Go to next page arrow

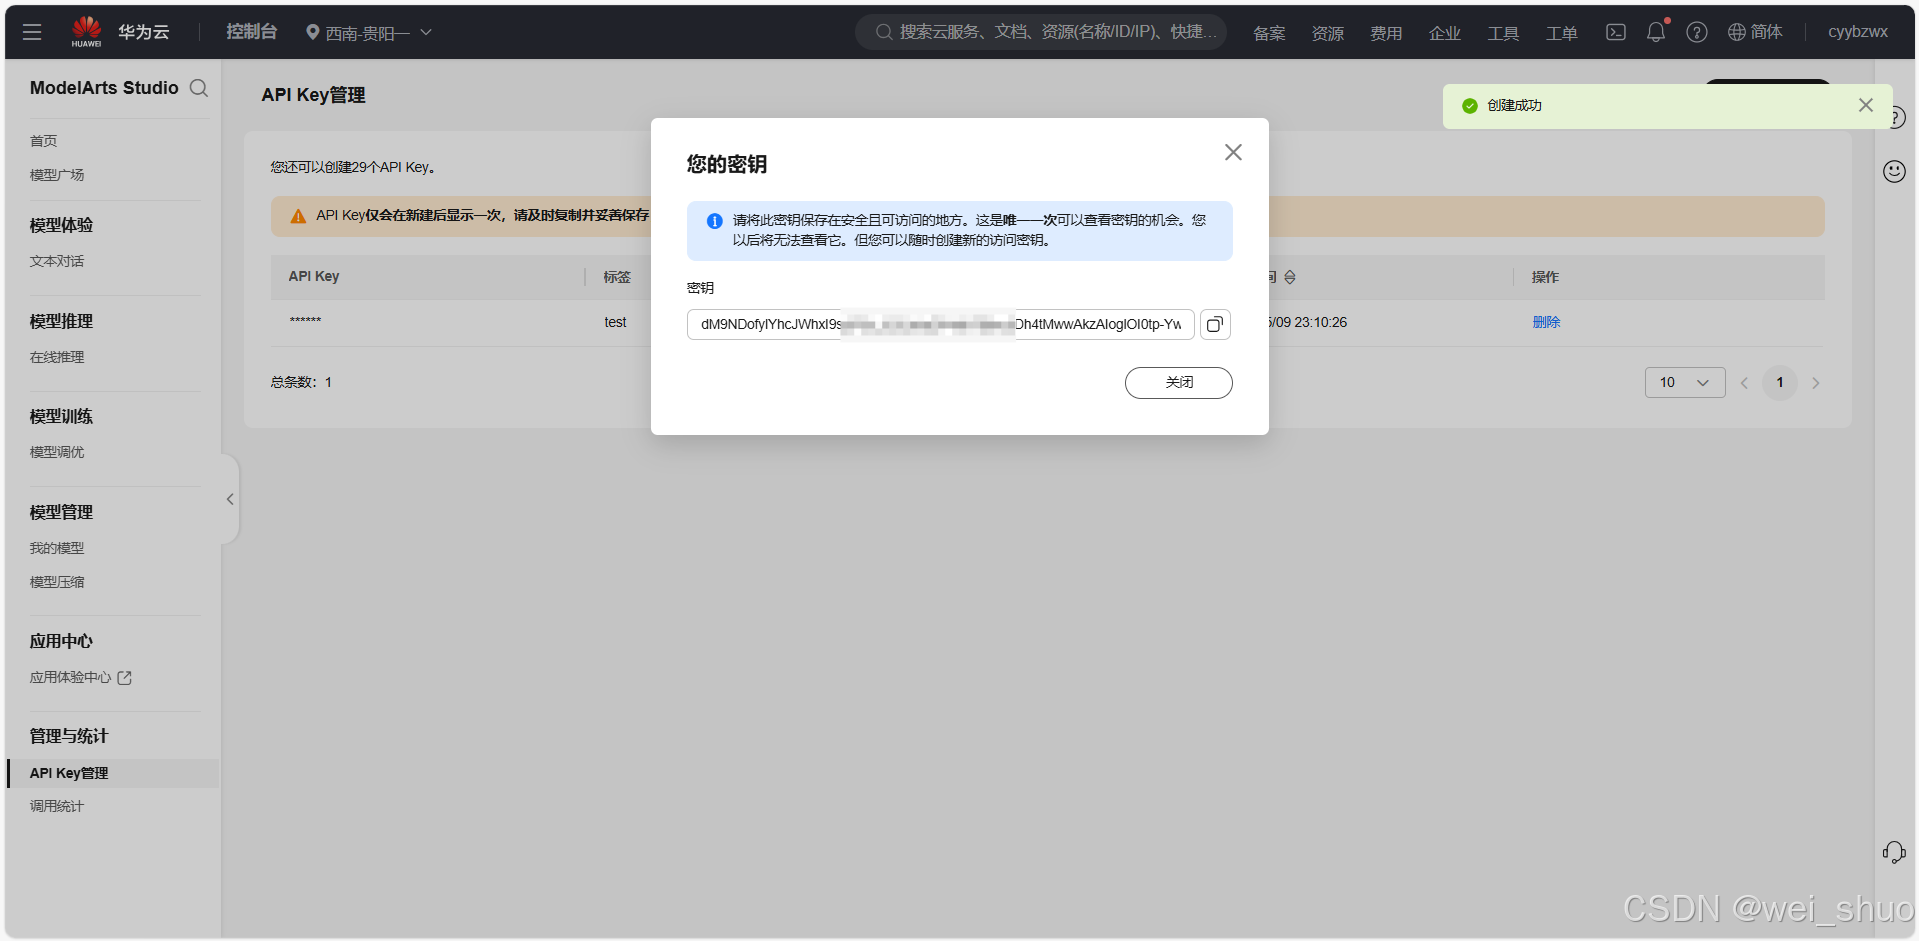coord(1816,383)
